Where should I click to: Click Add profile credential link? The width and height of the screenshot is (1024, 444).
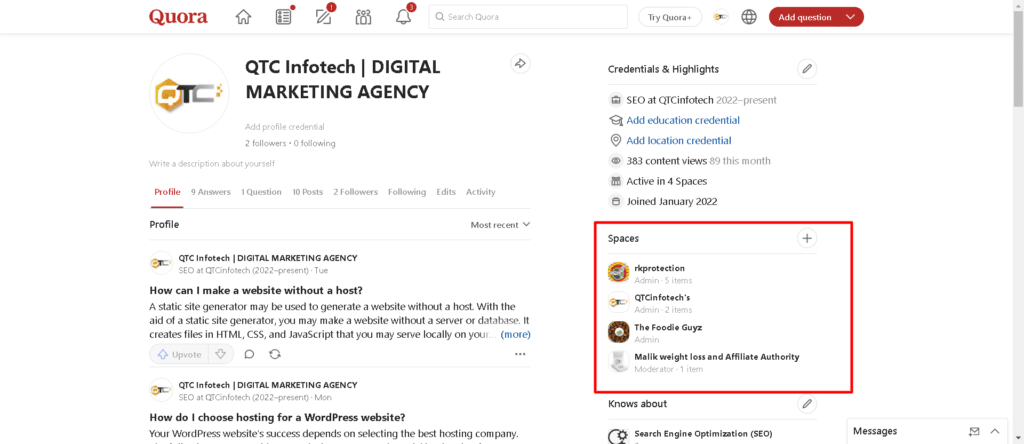coord(285,127)
